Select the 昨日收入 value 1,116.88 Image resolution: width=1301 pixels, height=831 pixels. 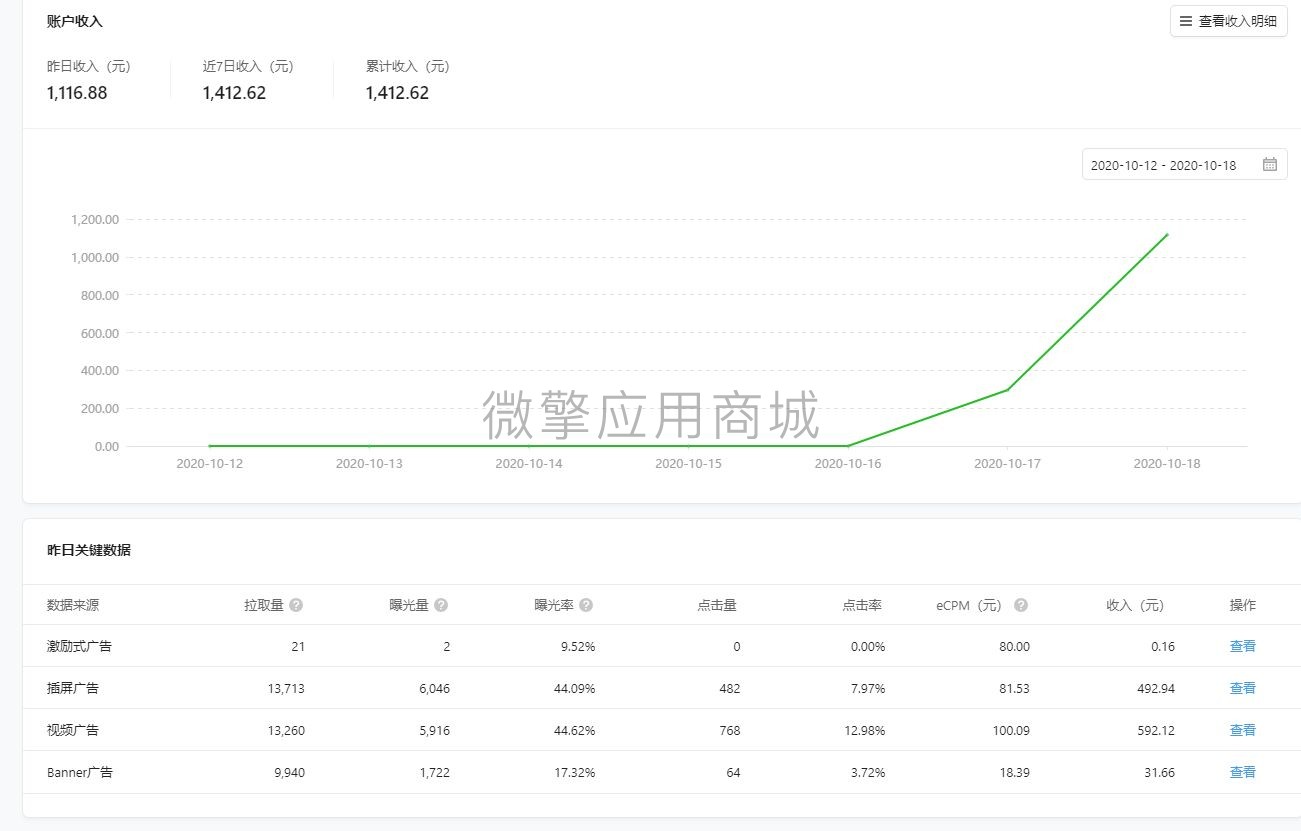click(77, 93)
